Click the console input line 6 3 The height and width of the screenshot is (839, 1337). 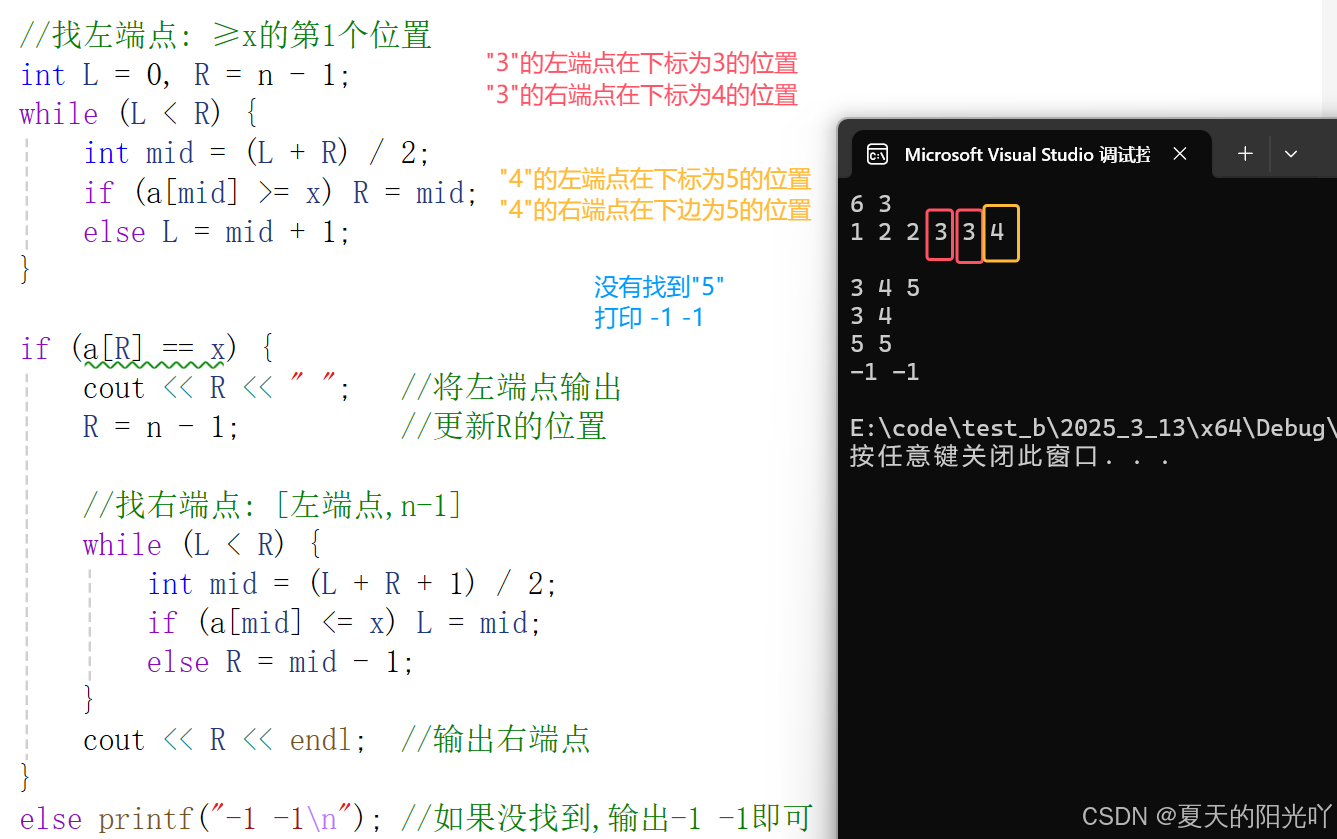point(870,204)
